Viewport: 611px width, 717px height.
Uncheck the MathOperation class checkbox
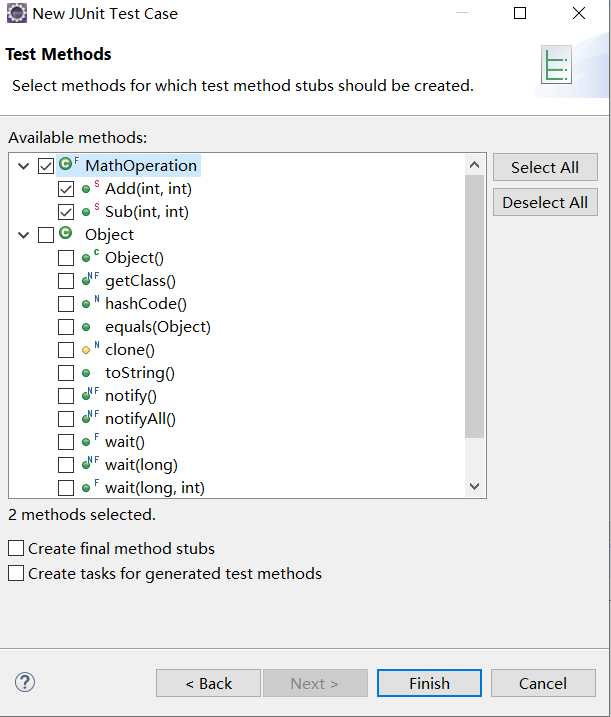click(46, 166)
